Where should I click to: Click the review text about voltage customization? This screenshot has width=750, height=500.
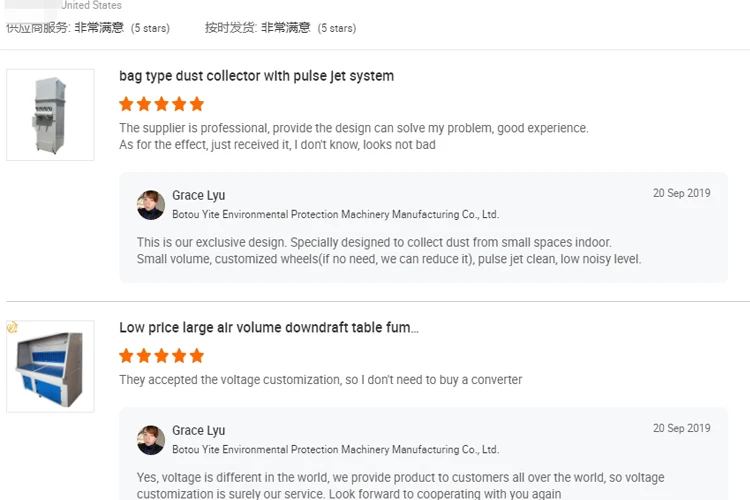coord(320,380)
